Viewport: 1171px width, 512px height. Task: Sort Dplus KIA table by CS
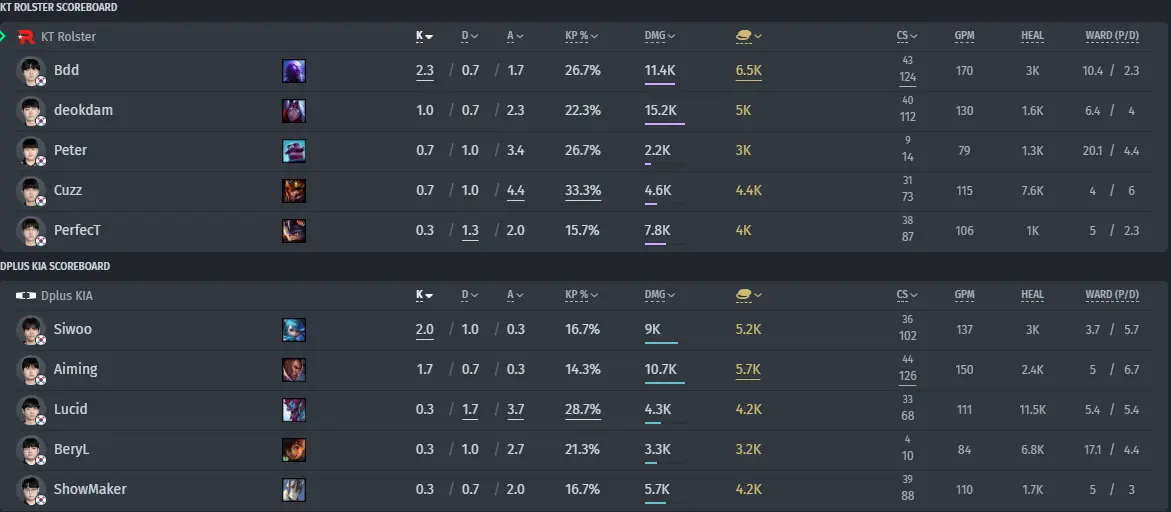click(907, 295)
